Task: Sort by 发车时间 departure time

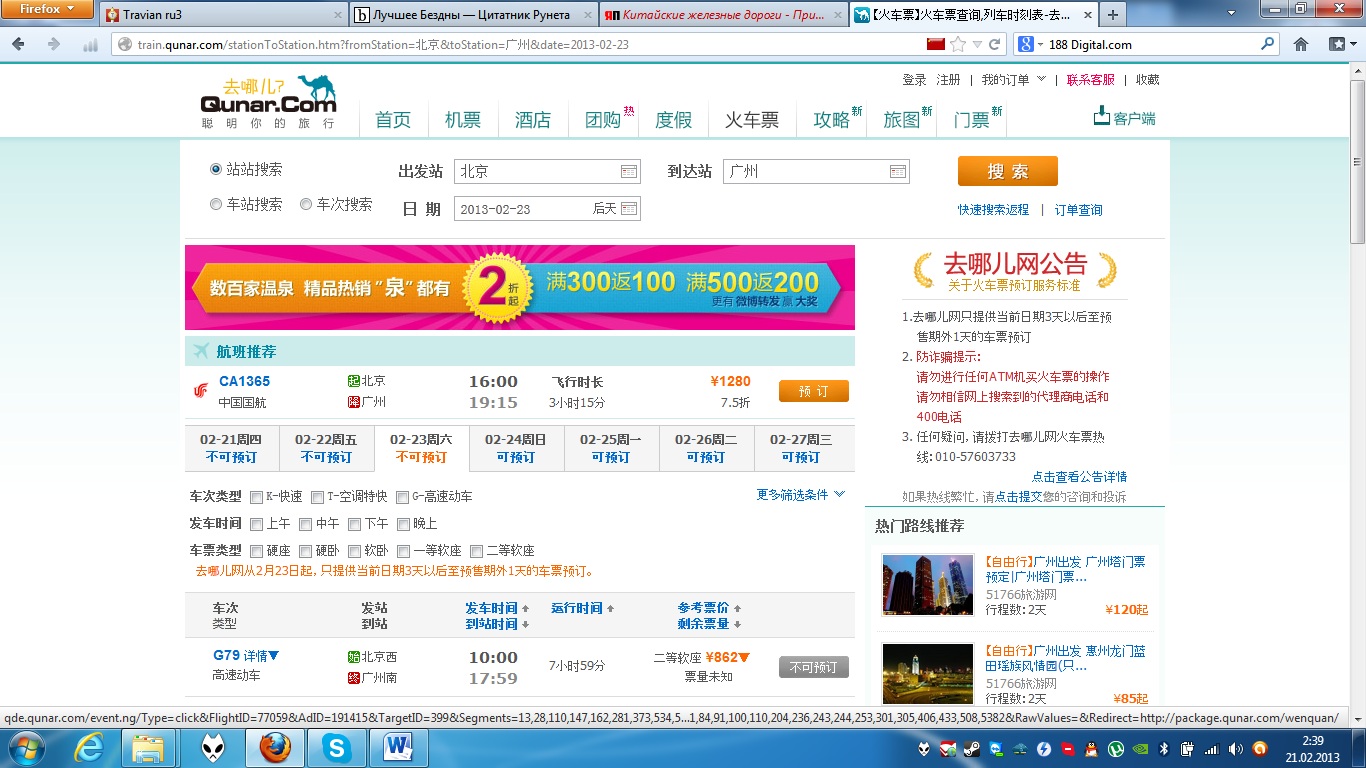Action: point(497,608)
